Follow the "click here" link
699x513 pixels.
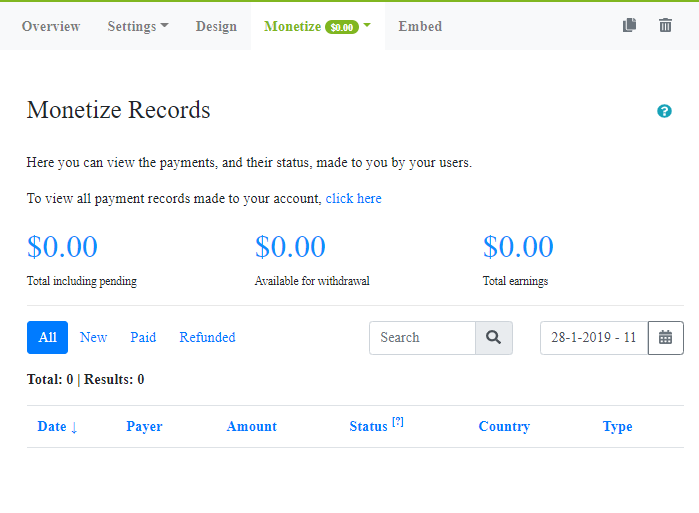(353, 199)
